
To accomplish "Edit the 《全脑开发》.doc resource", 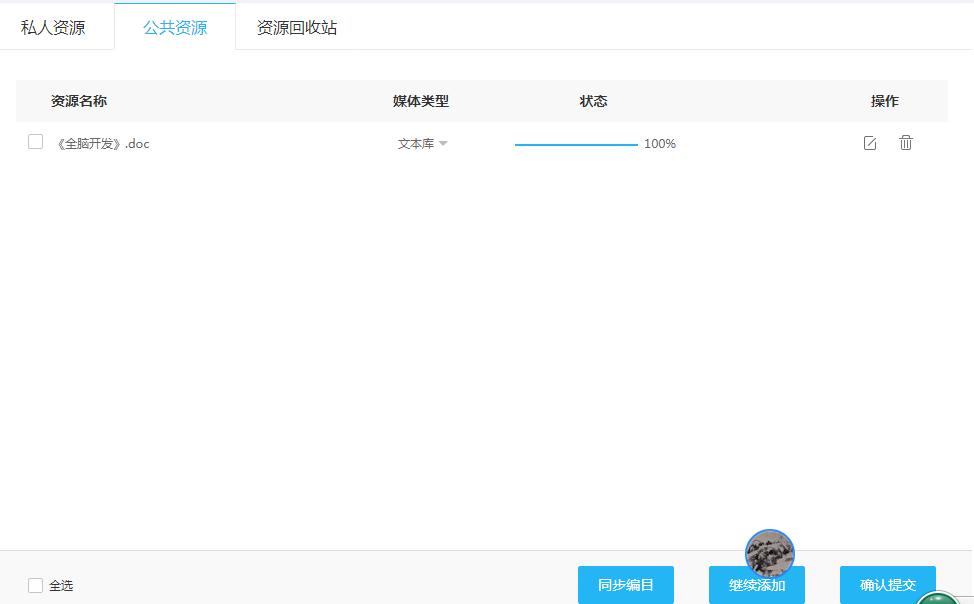I will 870,143.
